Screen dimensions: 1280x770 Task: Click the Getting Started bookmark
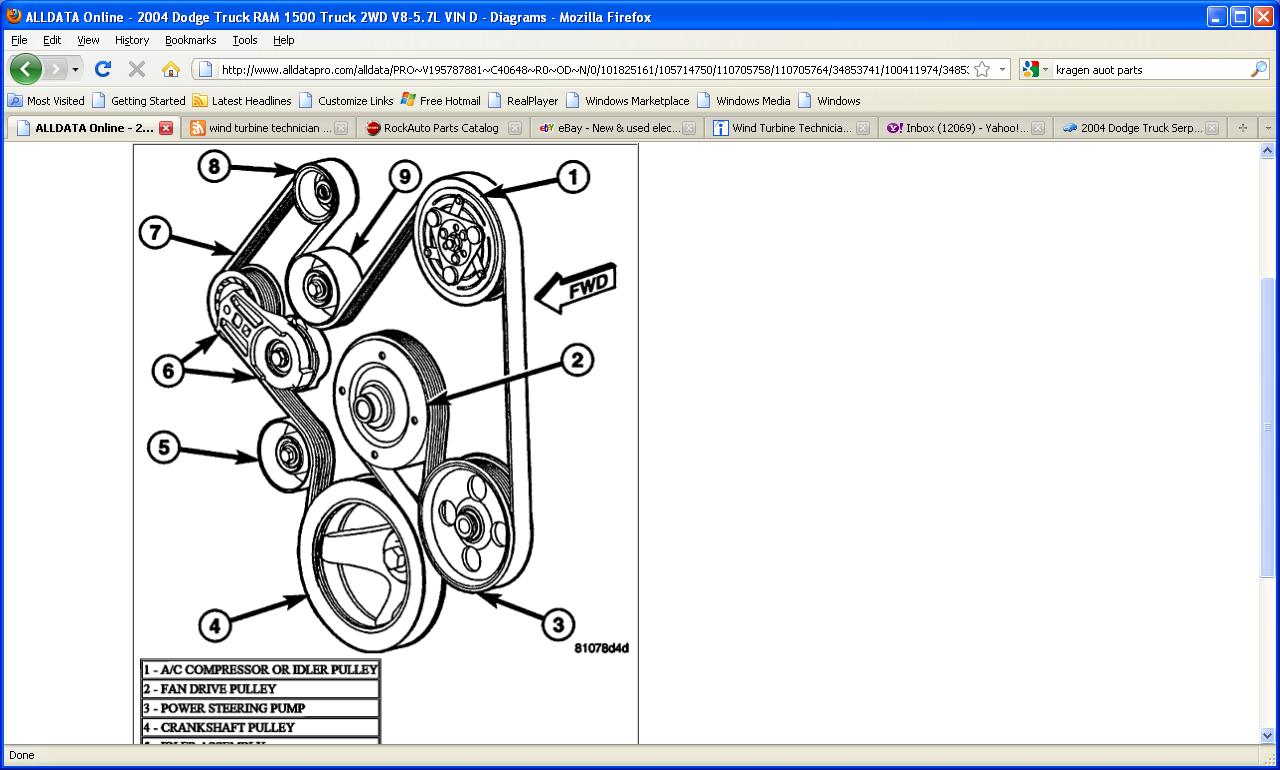[138, 100]
